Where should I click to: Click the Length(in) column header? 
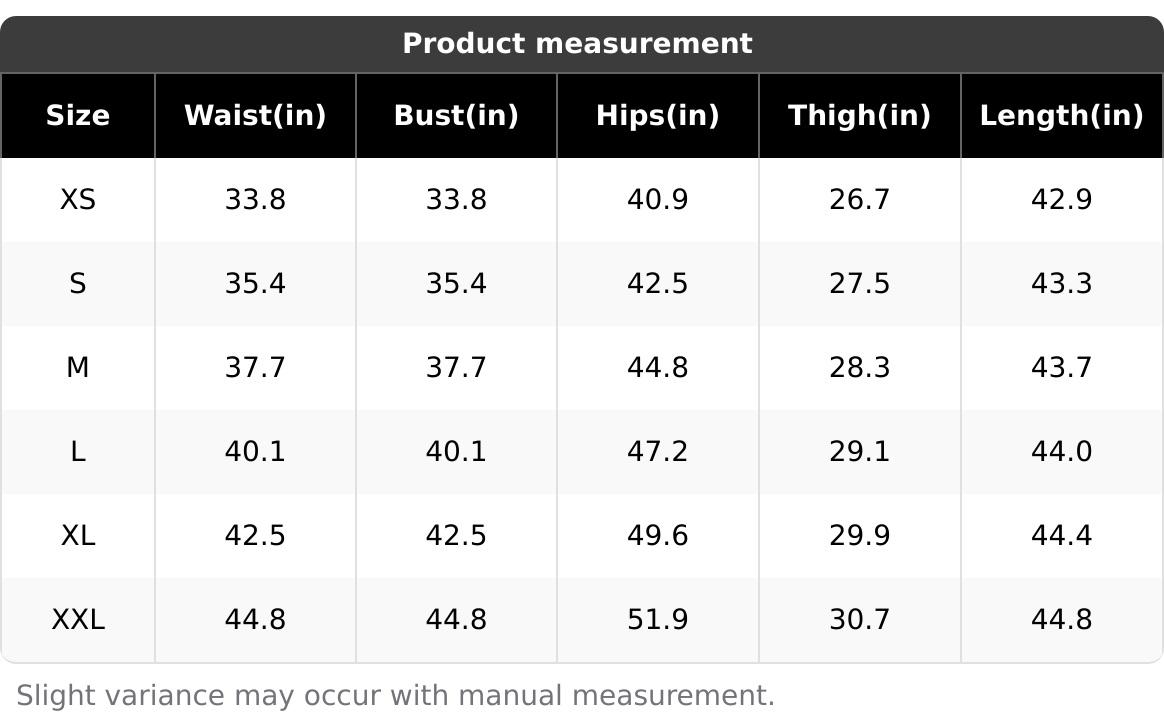(x=1061, y=116)
